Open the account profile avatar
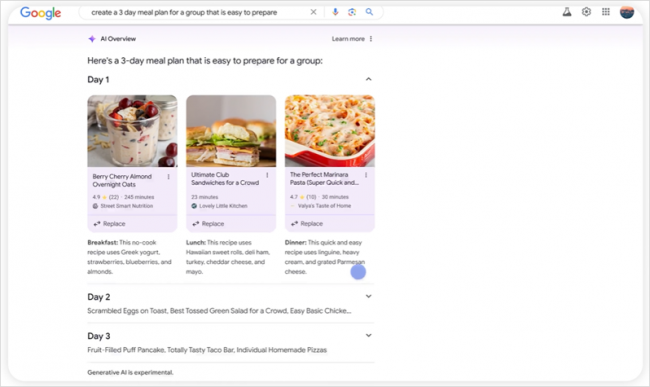 (627, 12)
